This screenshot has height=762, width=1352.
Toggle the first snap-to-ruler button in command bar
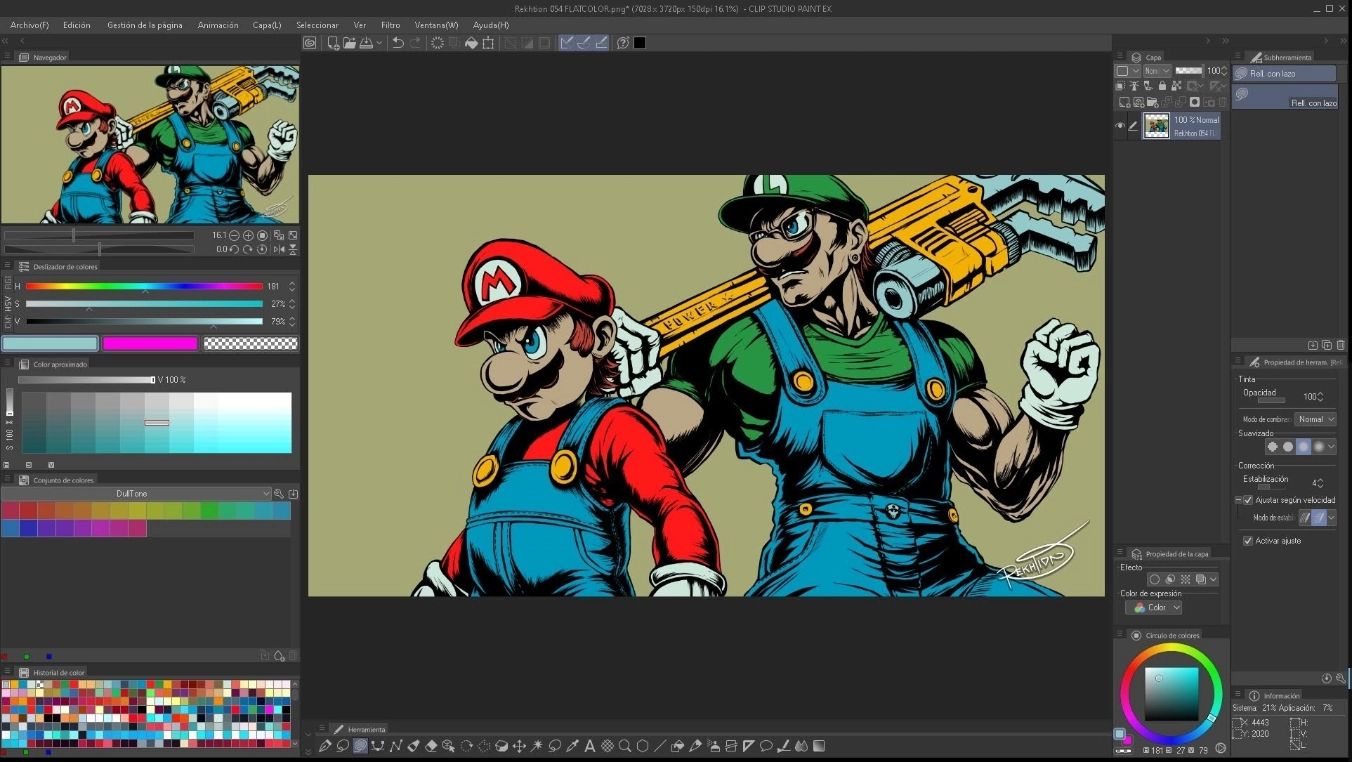567,43
